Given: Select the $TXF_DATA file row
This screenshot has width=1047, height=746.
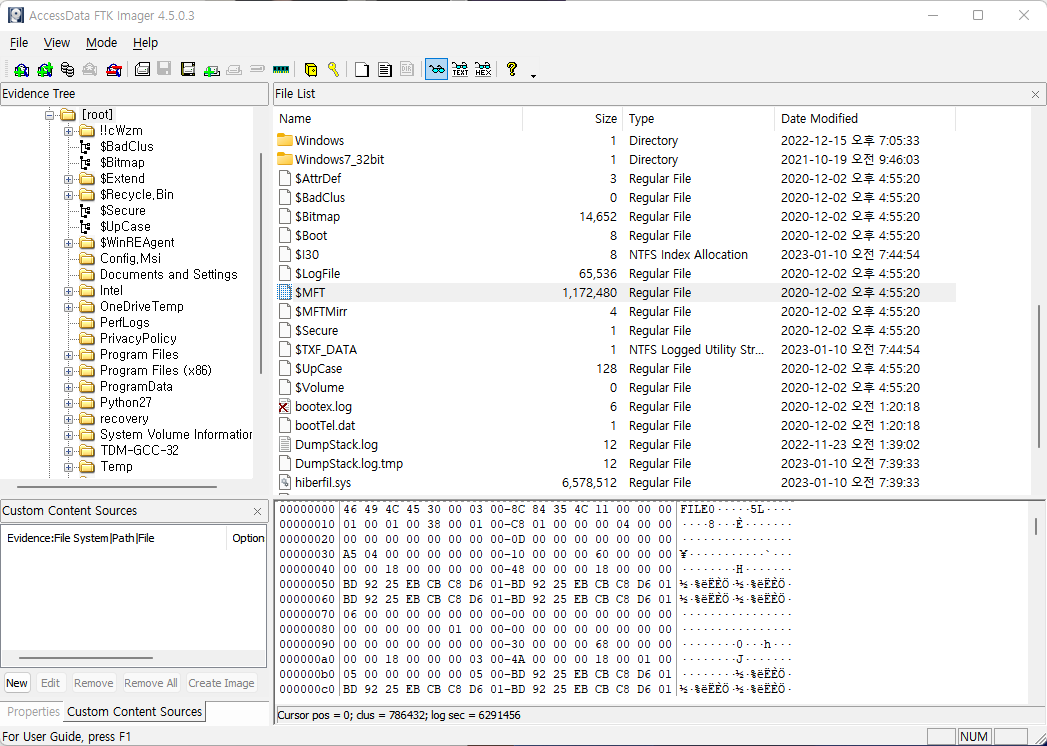Looking at the screenshot, I should click(615, 350).
